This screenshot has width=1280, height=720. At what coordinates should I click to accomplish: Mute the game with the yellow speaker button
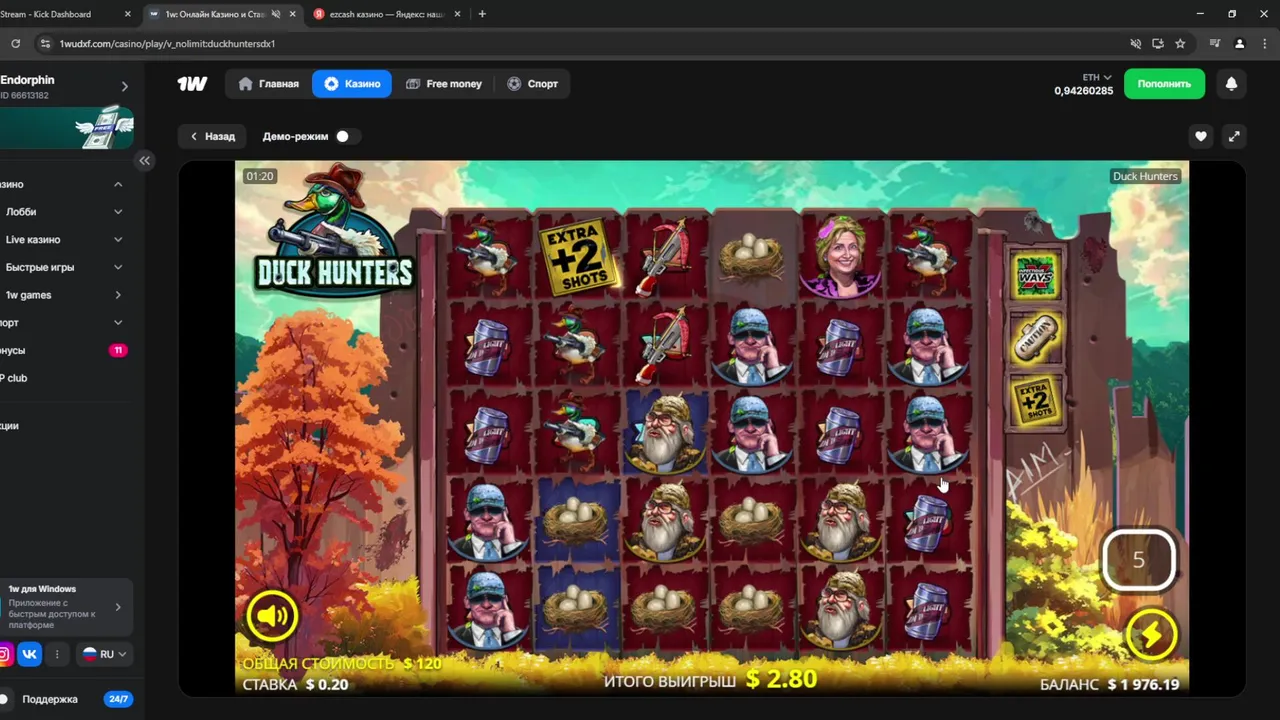pyautogui.click(x=272, y=617)
